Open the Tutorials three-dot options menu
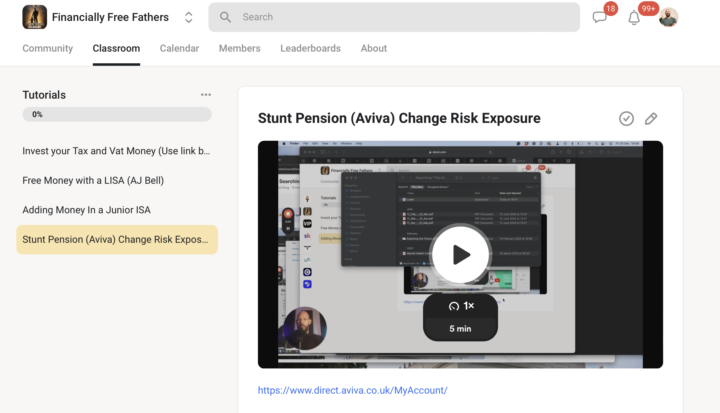 coord(206,95)
